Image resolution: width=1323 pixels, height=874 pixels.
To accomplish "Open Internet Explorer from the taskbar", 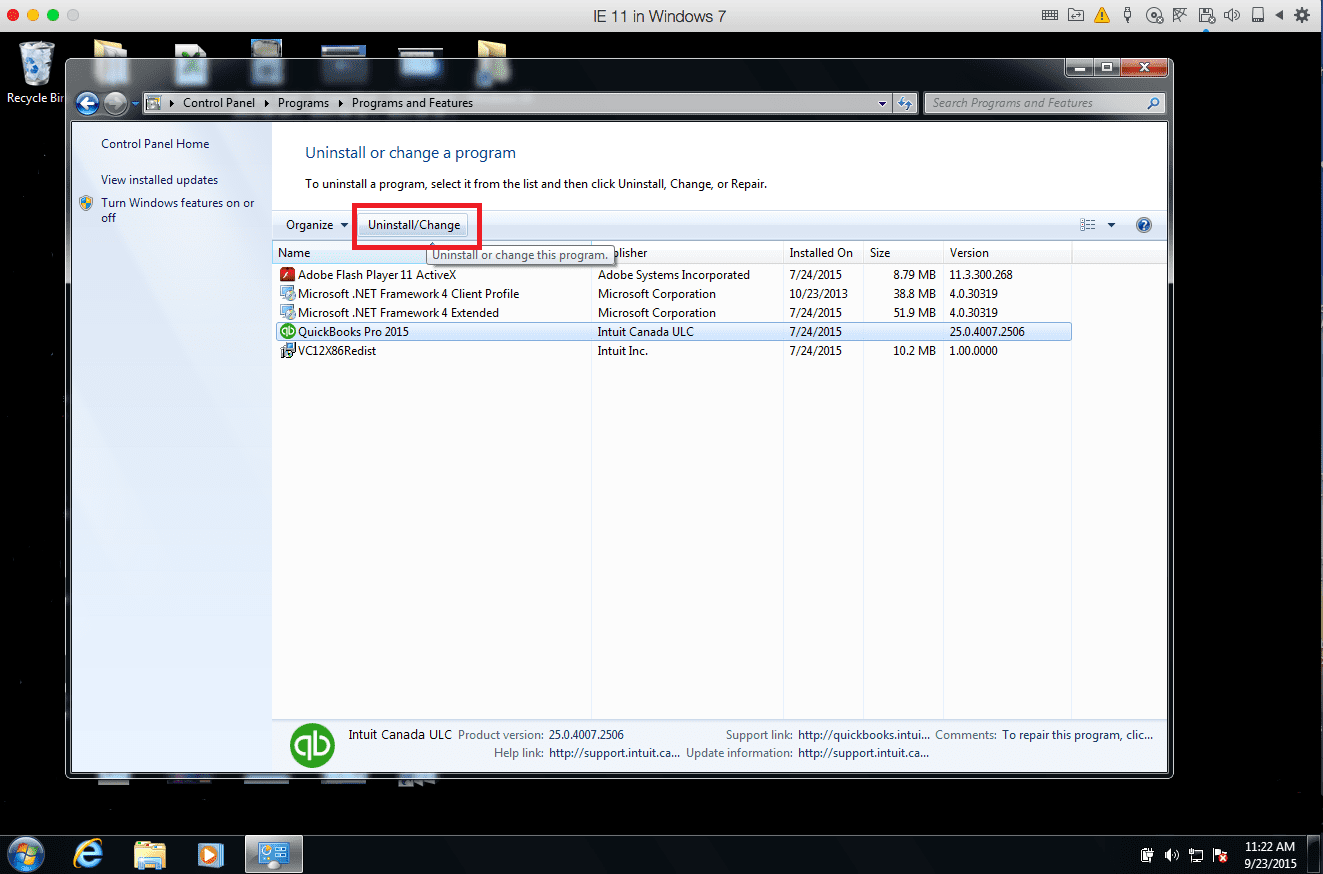I will pos(87,854).
